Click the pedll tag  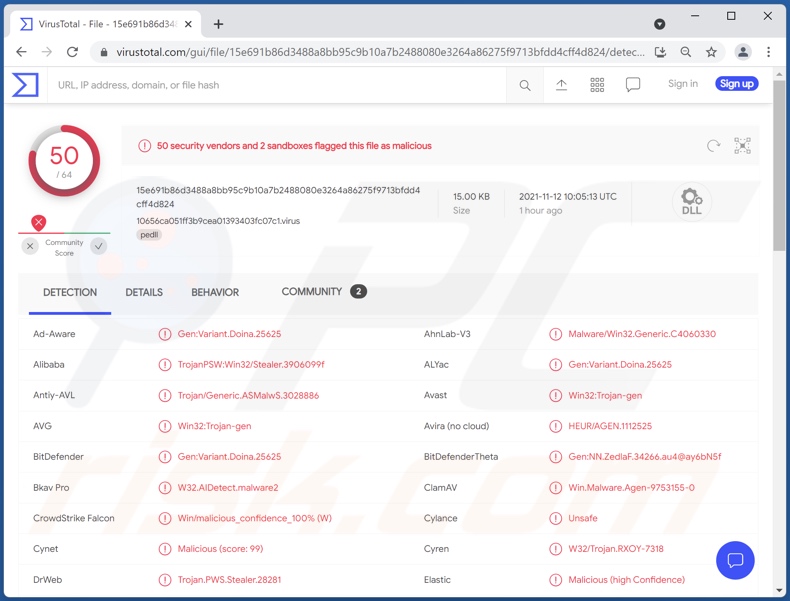point(149,235)
